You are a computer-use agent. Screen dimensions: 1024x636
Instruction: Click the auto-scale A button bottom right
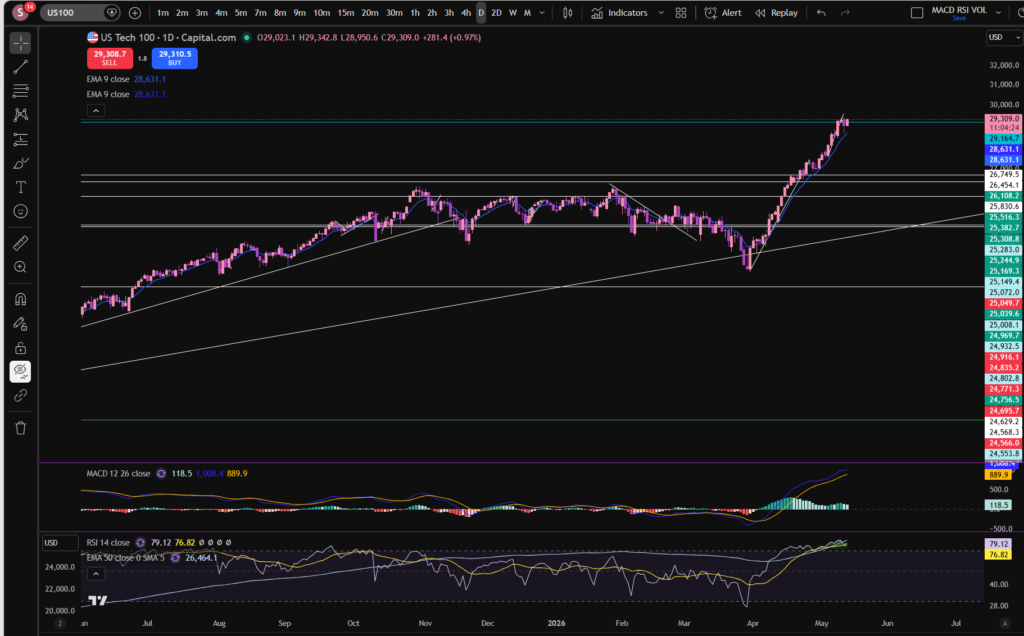[1005, 624]
